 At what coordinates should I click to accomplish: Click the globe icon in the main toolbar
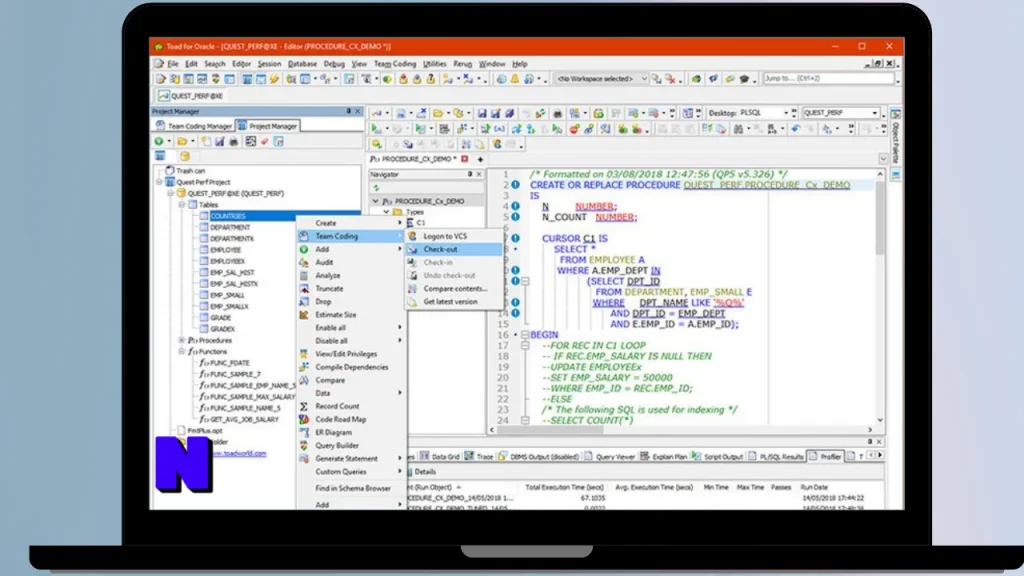500,79
